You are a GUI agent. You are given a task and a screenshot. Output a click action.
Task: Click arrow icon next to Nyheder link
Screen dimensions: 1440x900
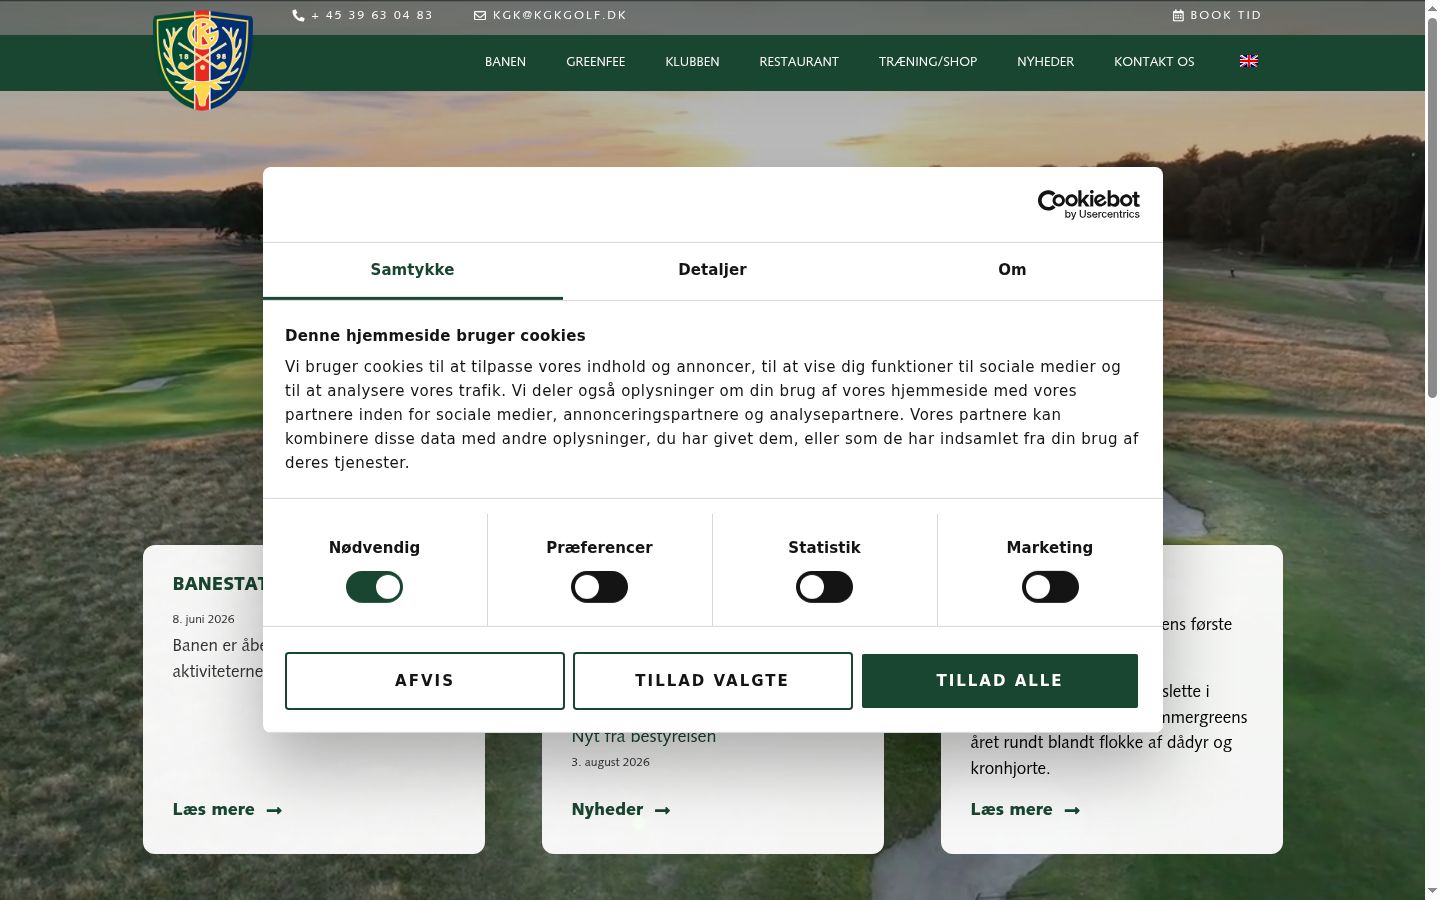662,810
